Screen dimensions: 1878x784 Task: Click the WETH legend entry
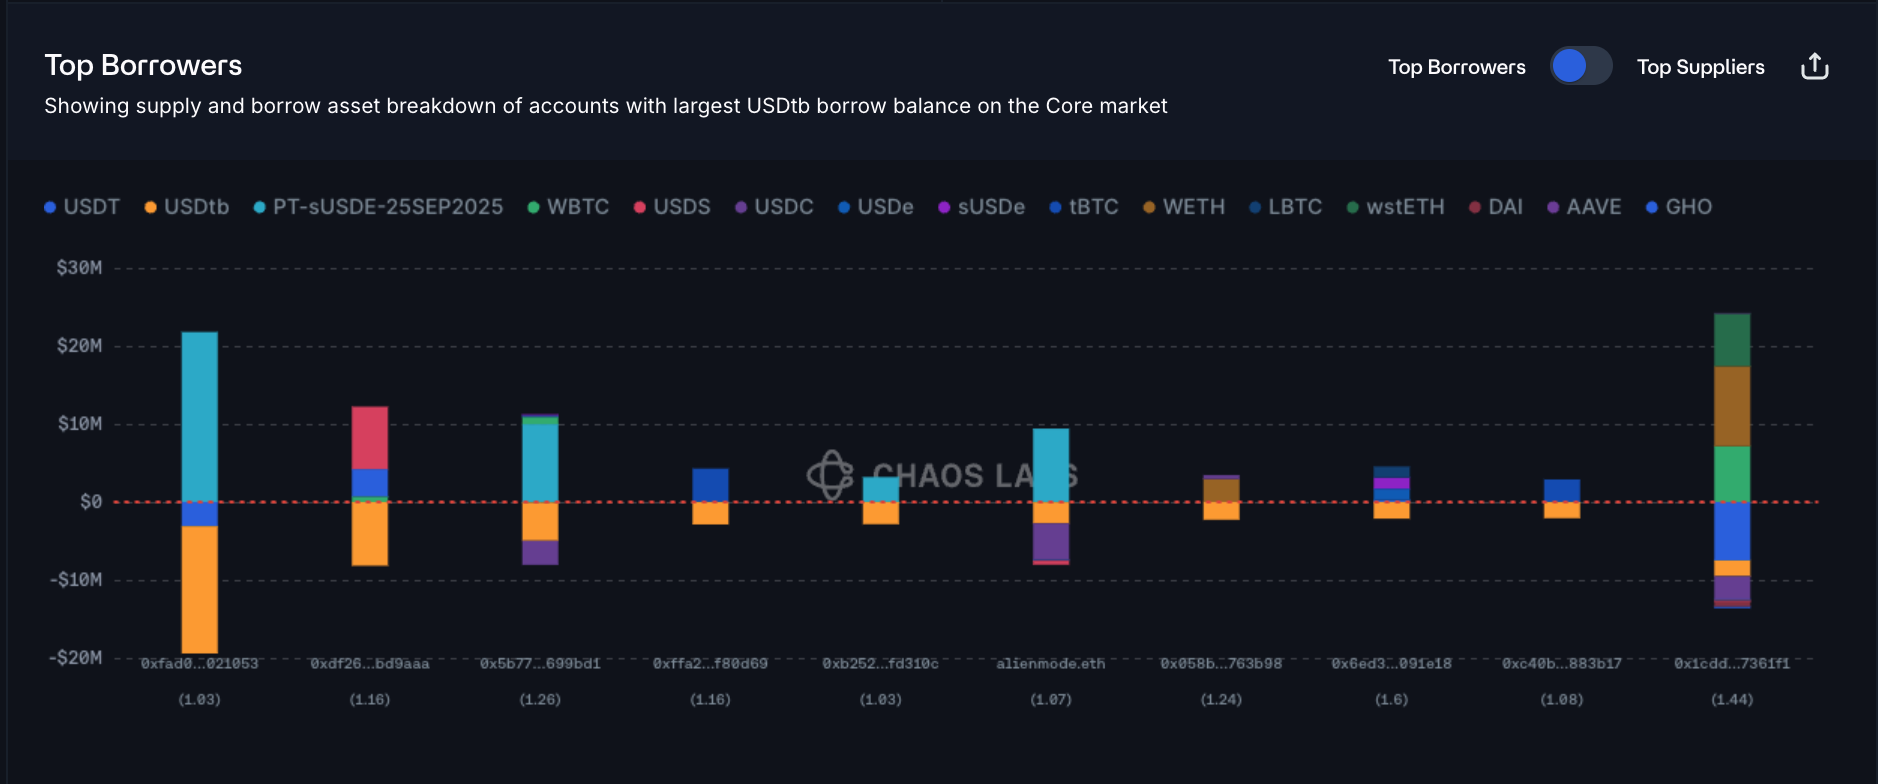coord(1184,207)
